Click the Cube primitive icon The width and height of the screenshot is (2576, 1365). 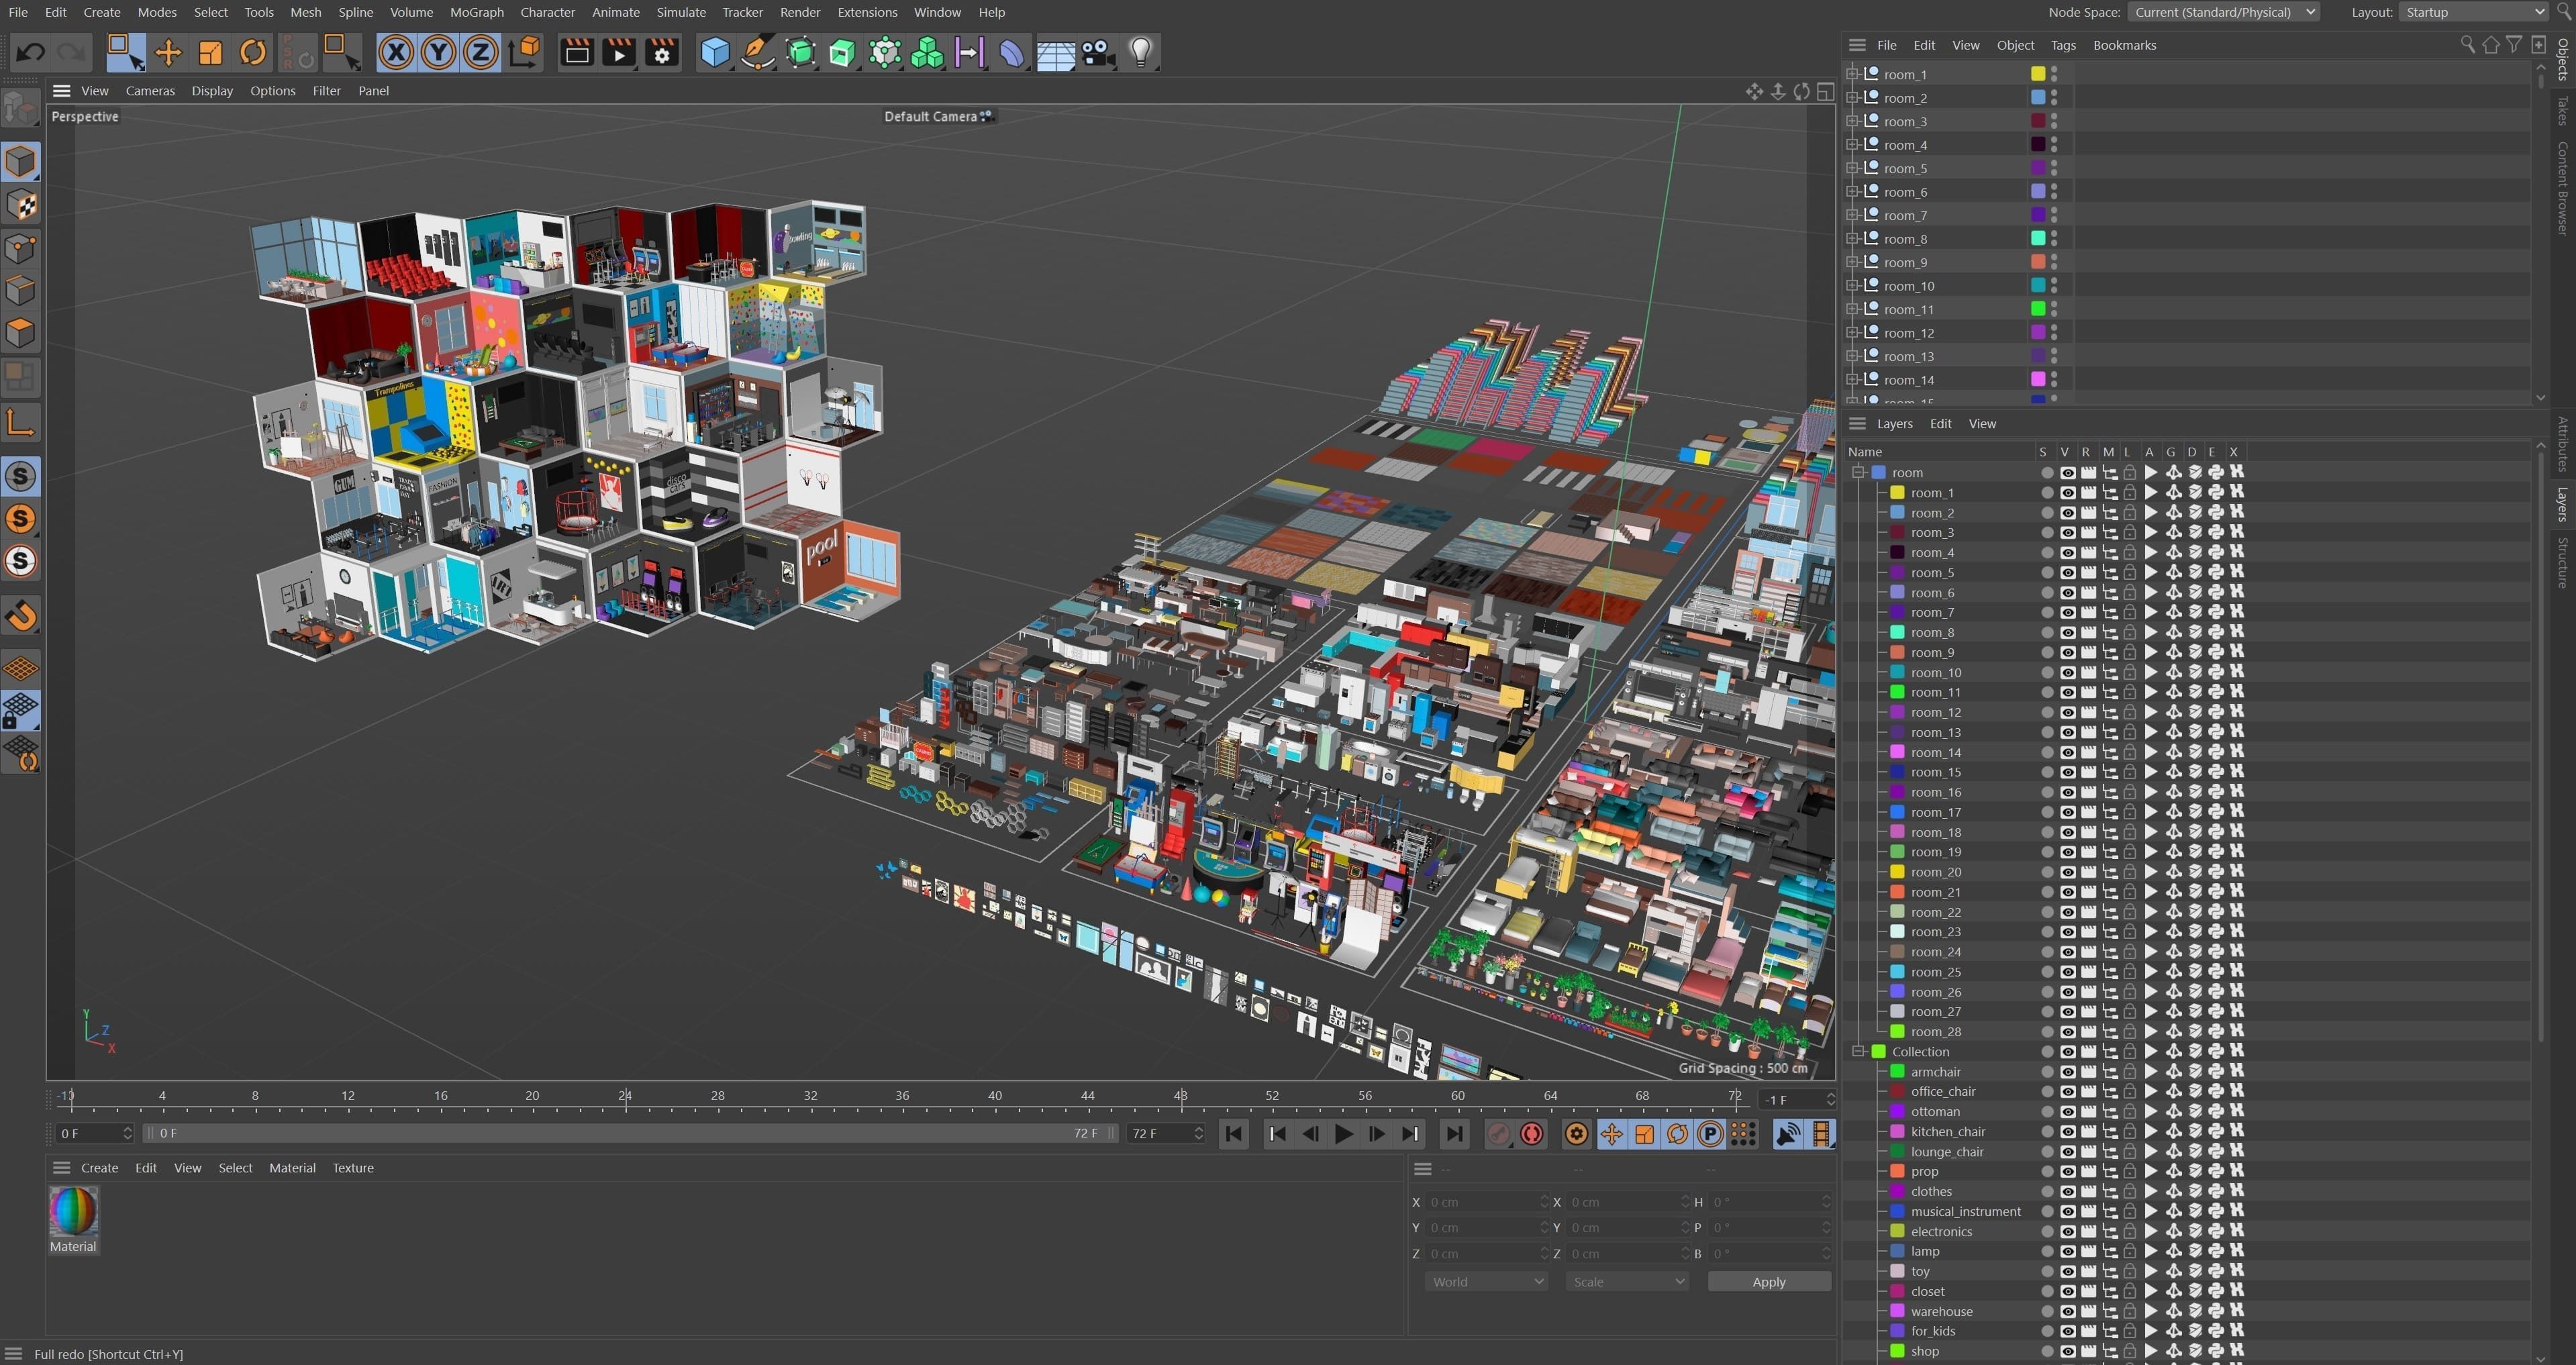(714, 52)
